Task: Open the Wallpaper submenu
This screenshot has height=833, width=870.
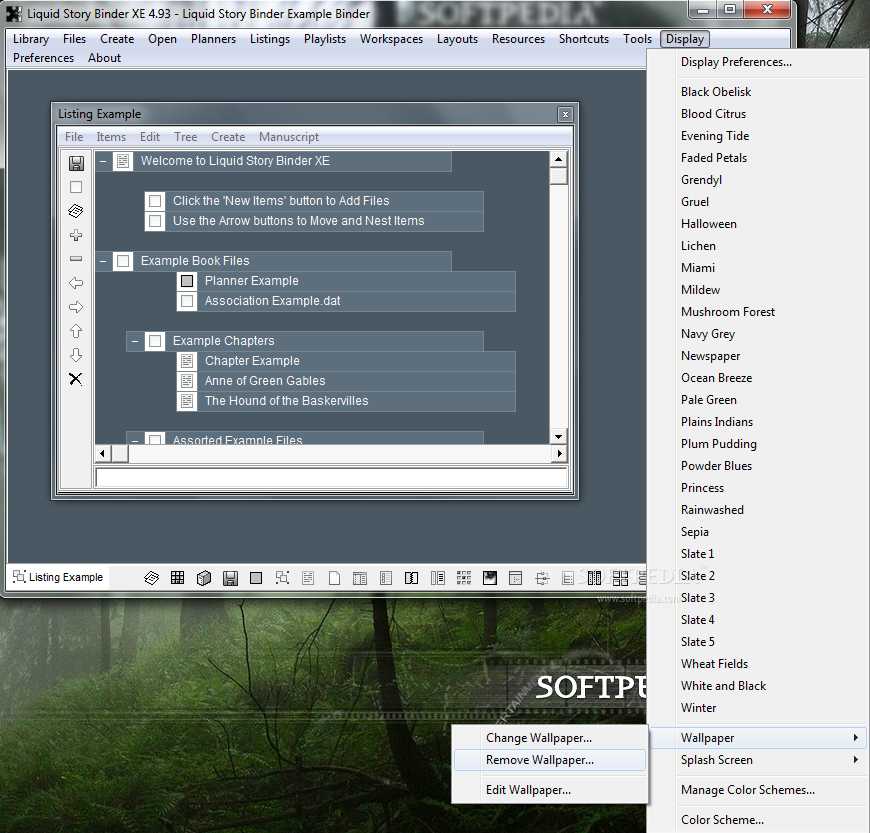Action: coord(758,738)
